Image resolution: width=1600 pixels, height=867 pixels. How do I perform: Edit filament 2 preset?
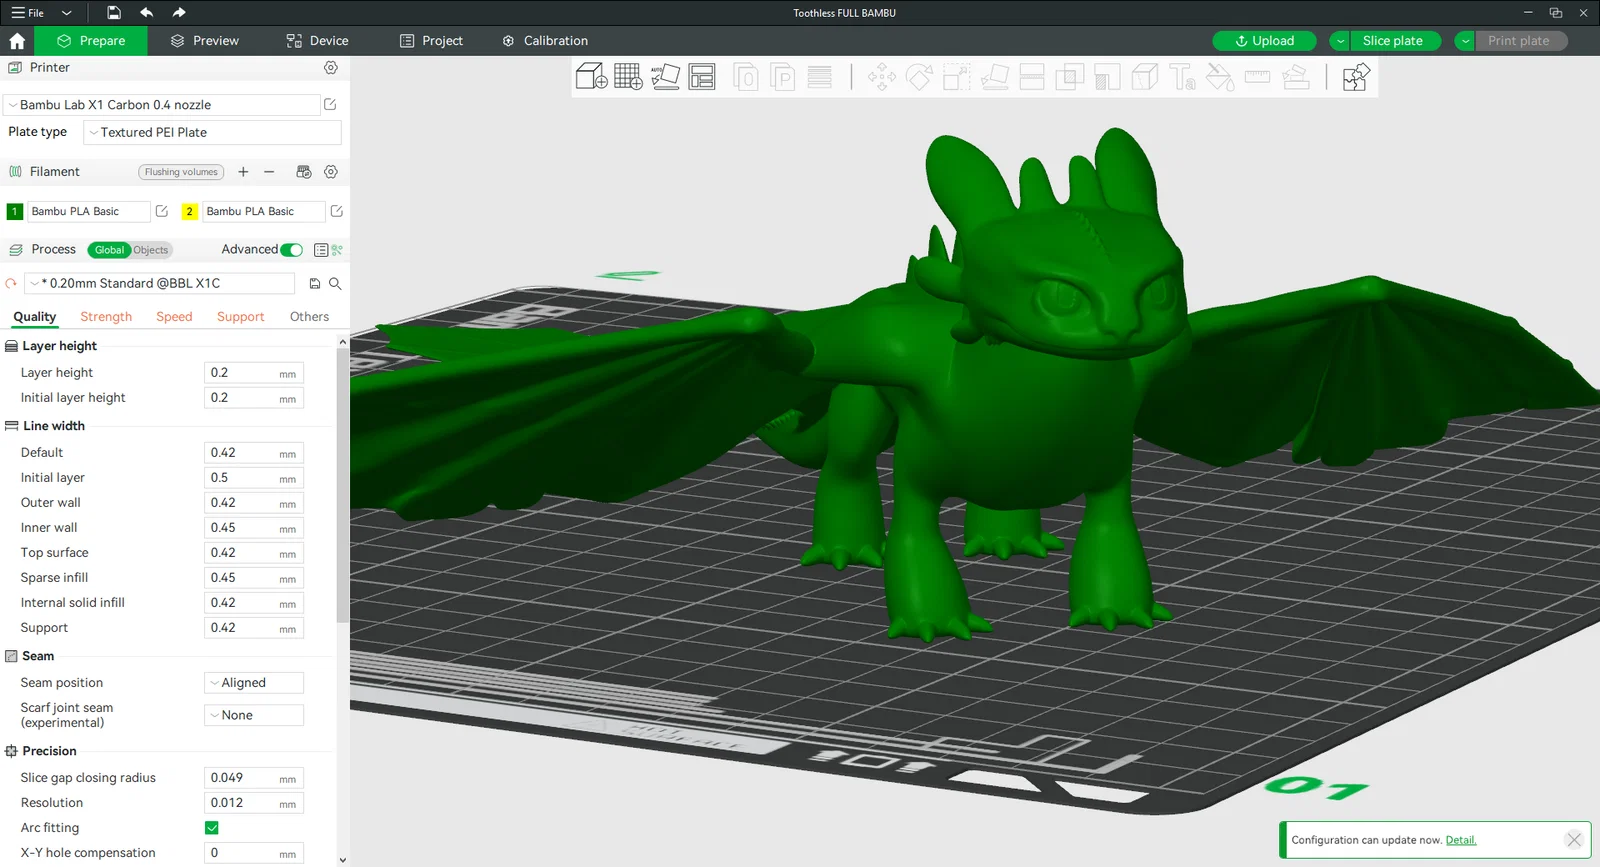337,211
